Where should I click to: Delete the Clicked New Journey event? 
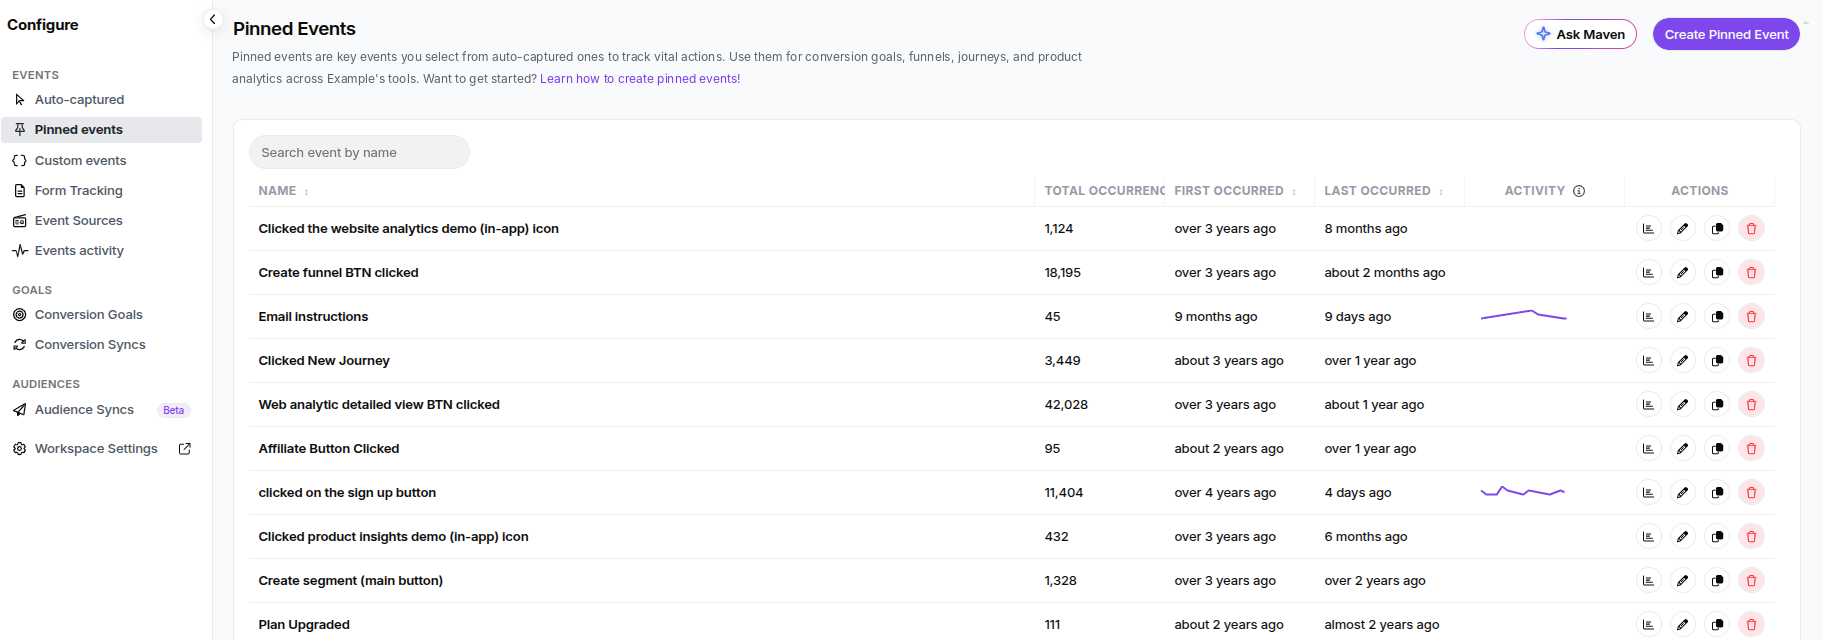(x=1751, y=361)
